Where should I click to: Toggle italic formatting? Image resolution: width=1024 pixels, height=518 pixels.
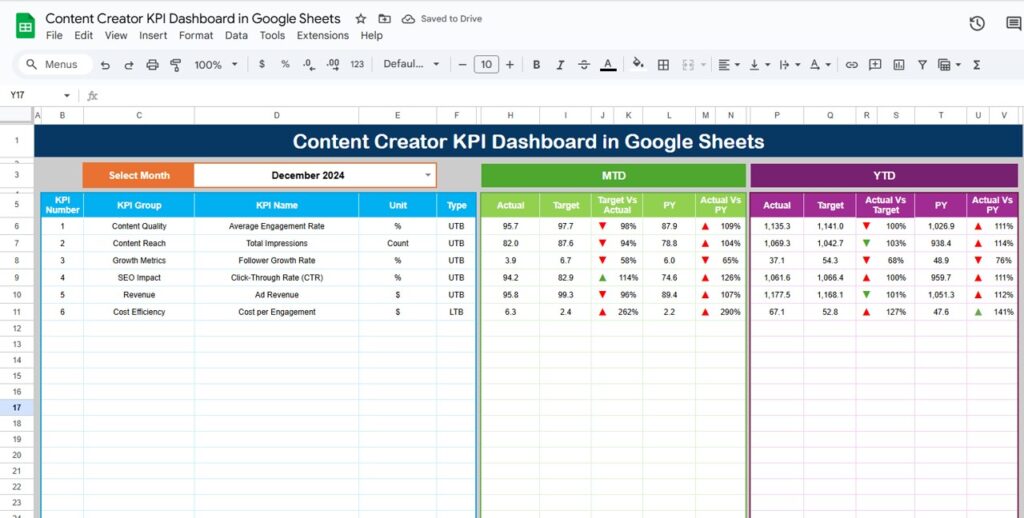pyautogui.click(x=560, y=65)
